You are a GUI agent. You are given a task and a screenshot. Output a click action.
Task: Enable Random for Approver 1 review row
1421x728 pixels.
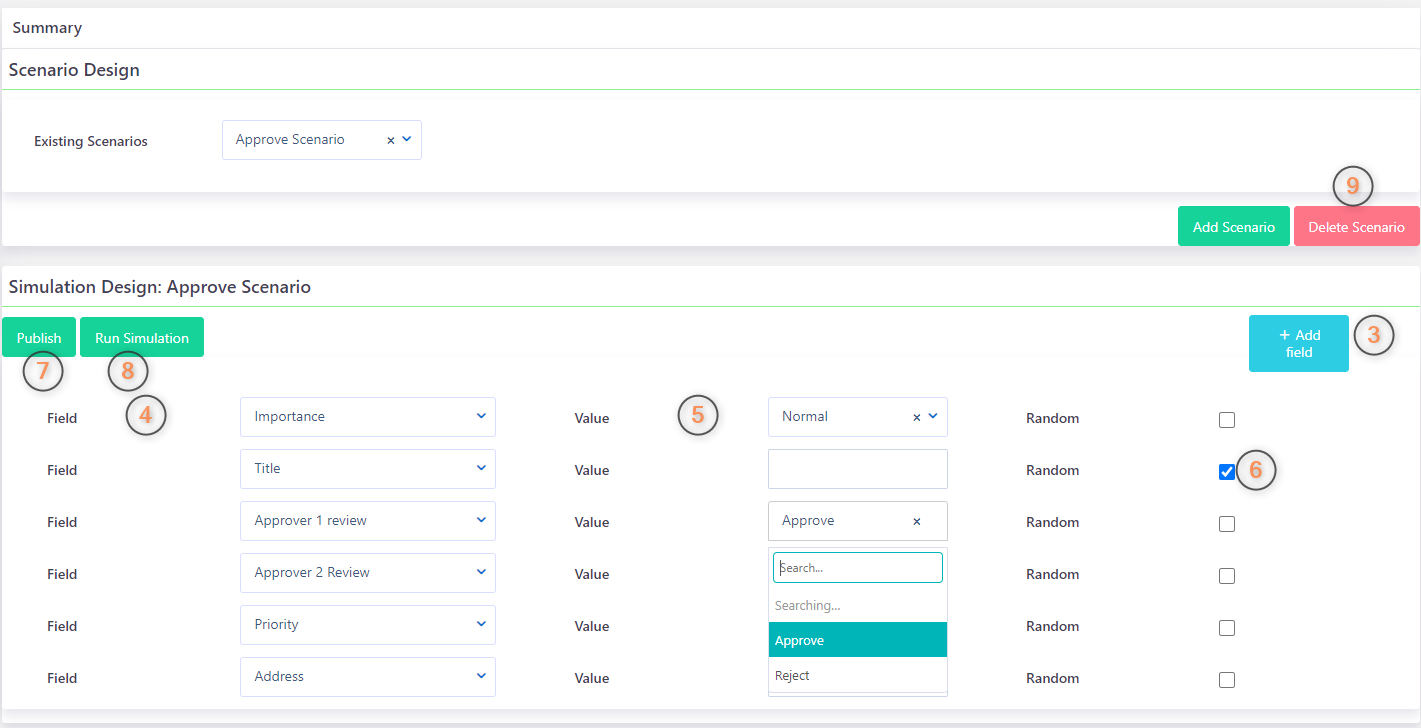click(x=1227, y=524)
